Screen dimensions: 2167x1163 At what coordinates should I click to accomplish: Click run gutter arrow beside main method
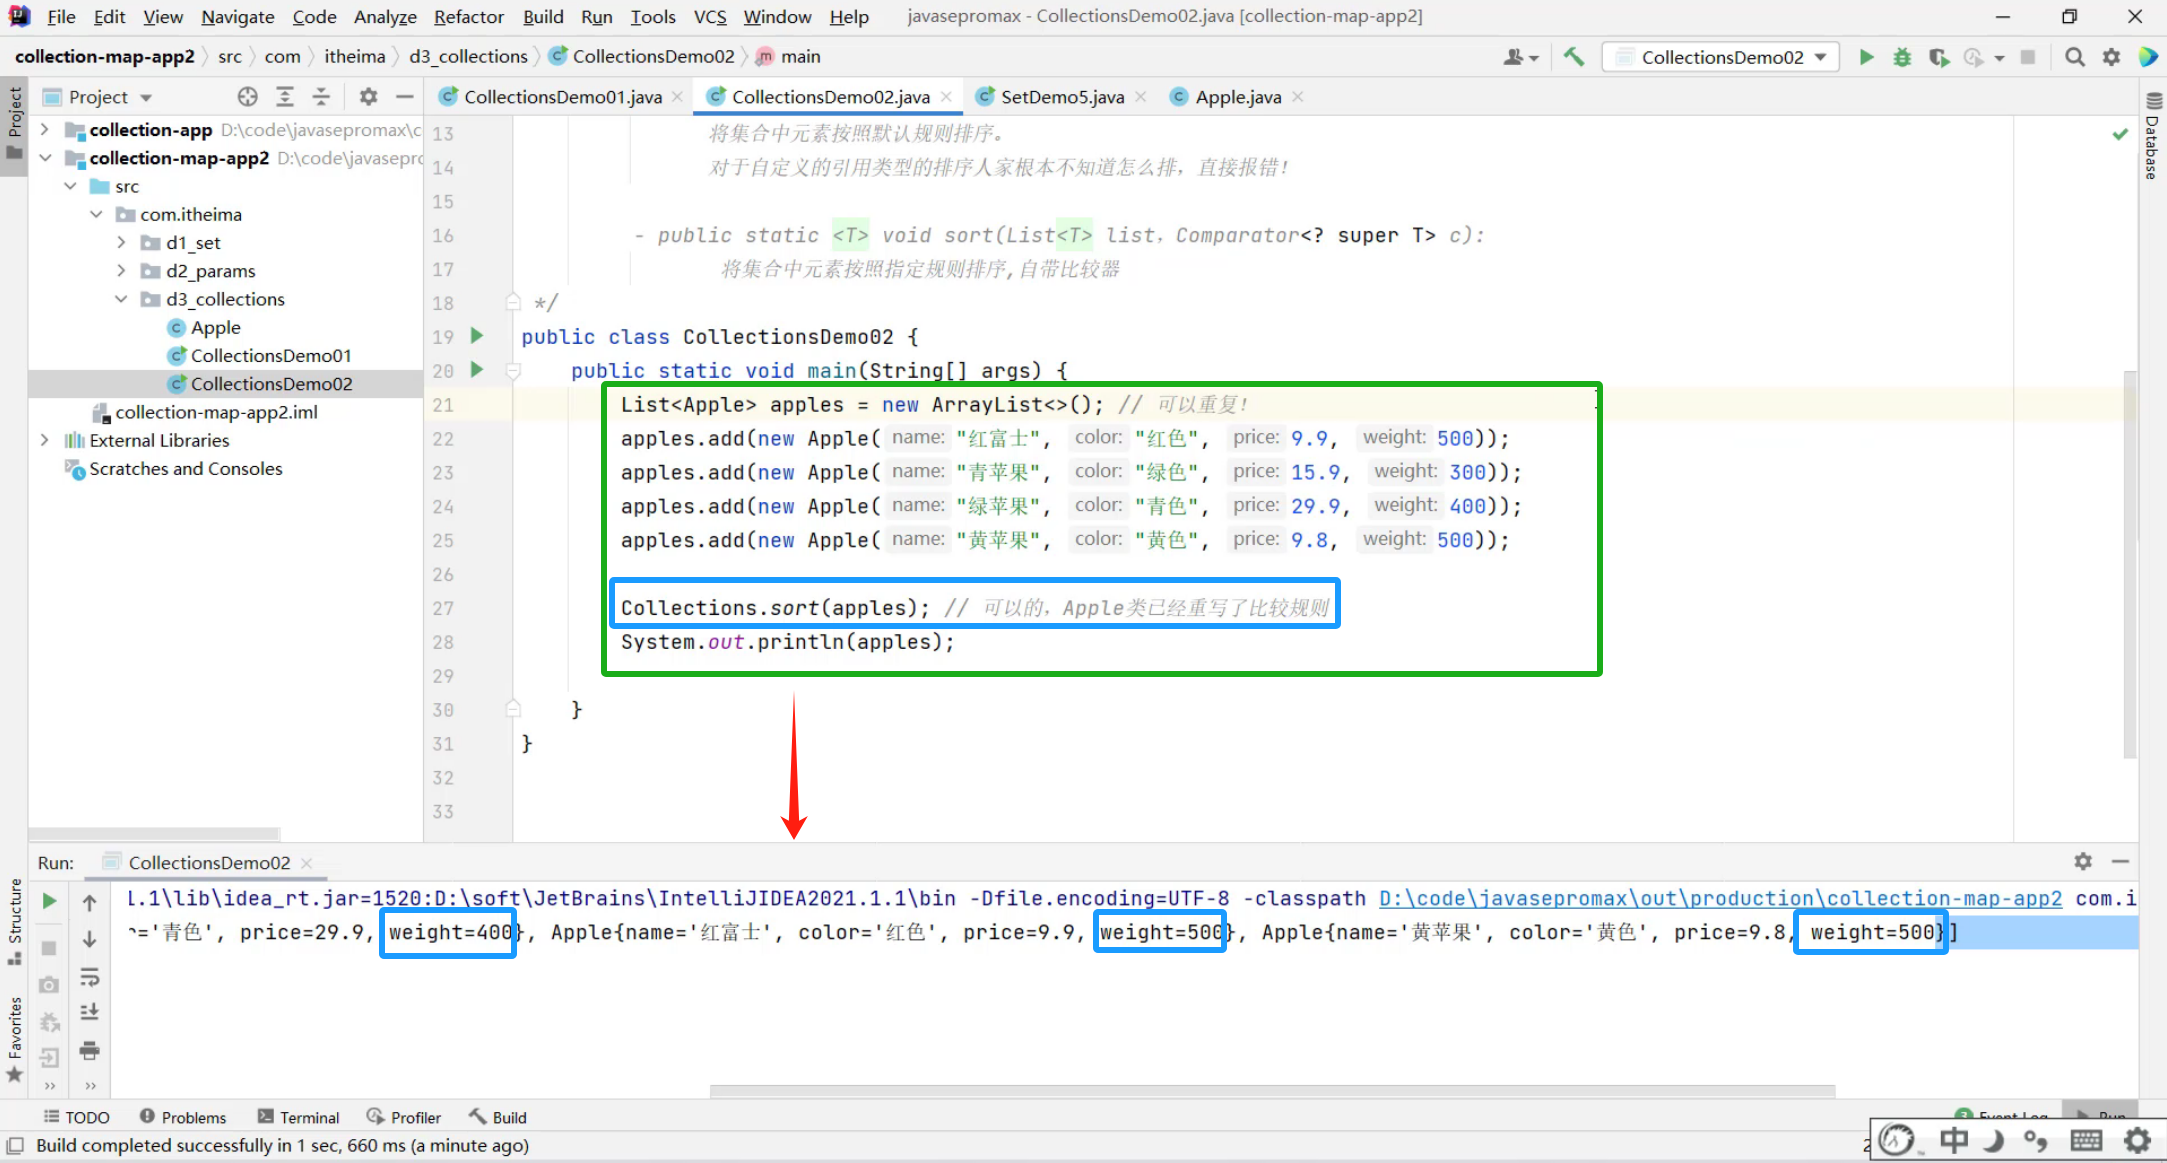coord(477,370)
